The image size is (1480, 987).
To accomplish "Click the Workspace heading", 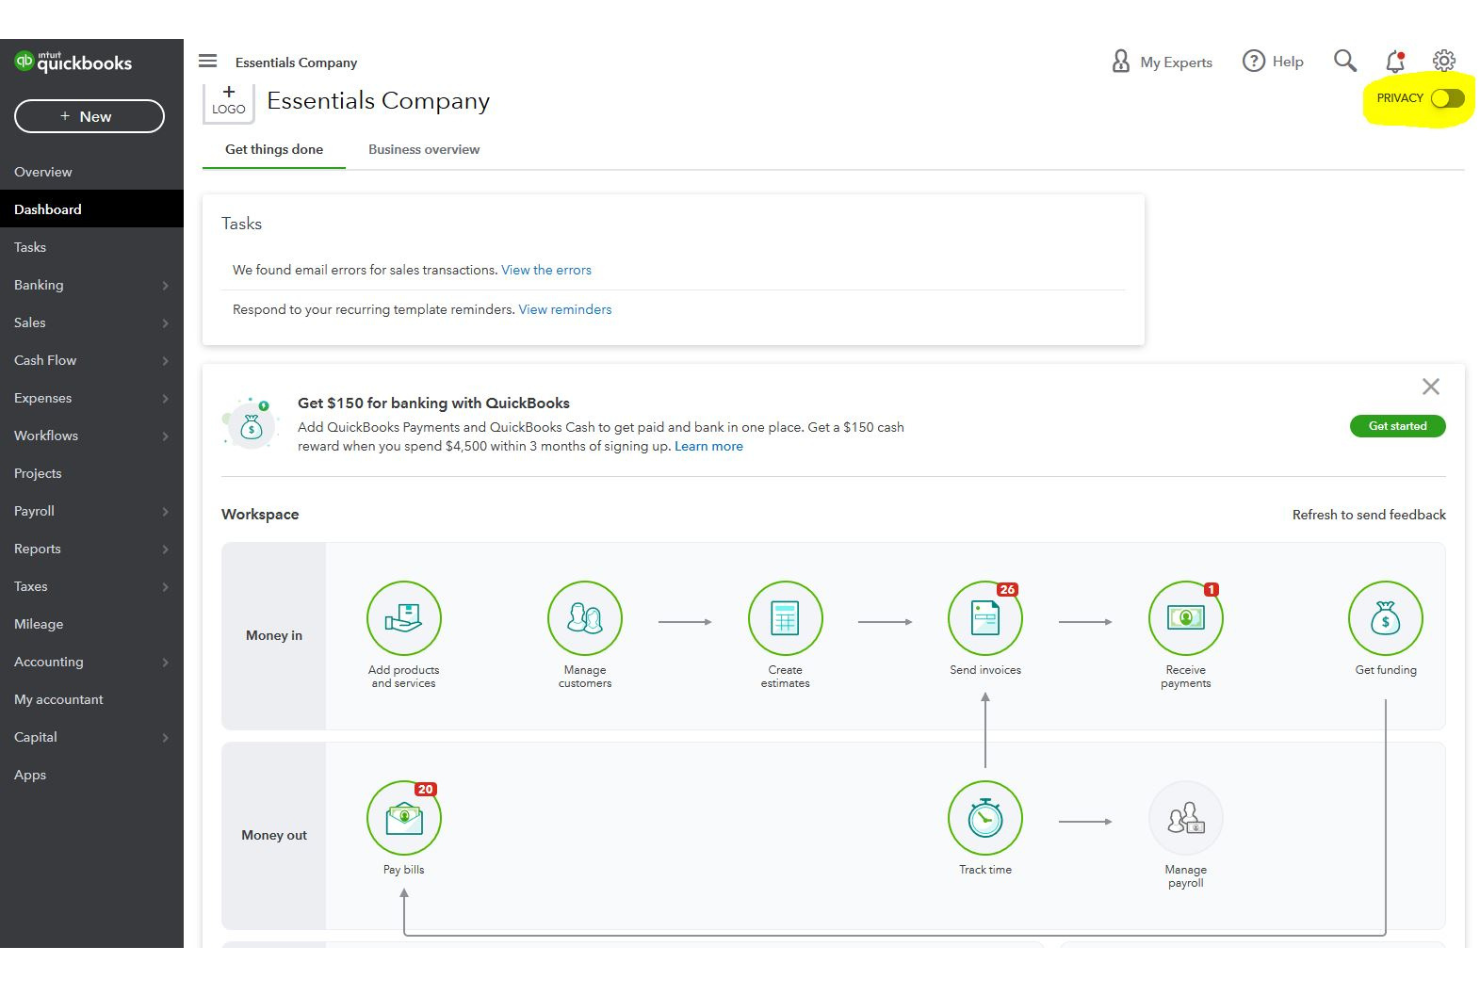I will tap(260, 514).
